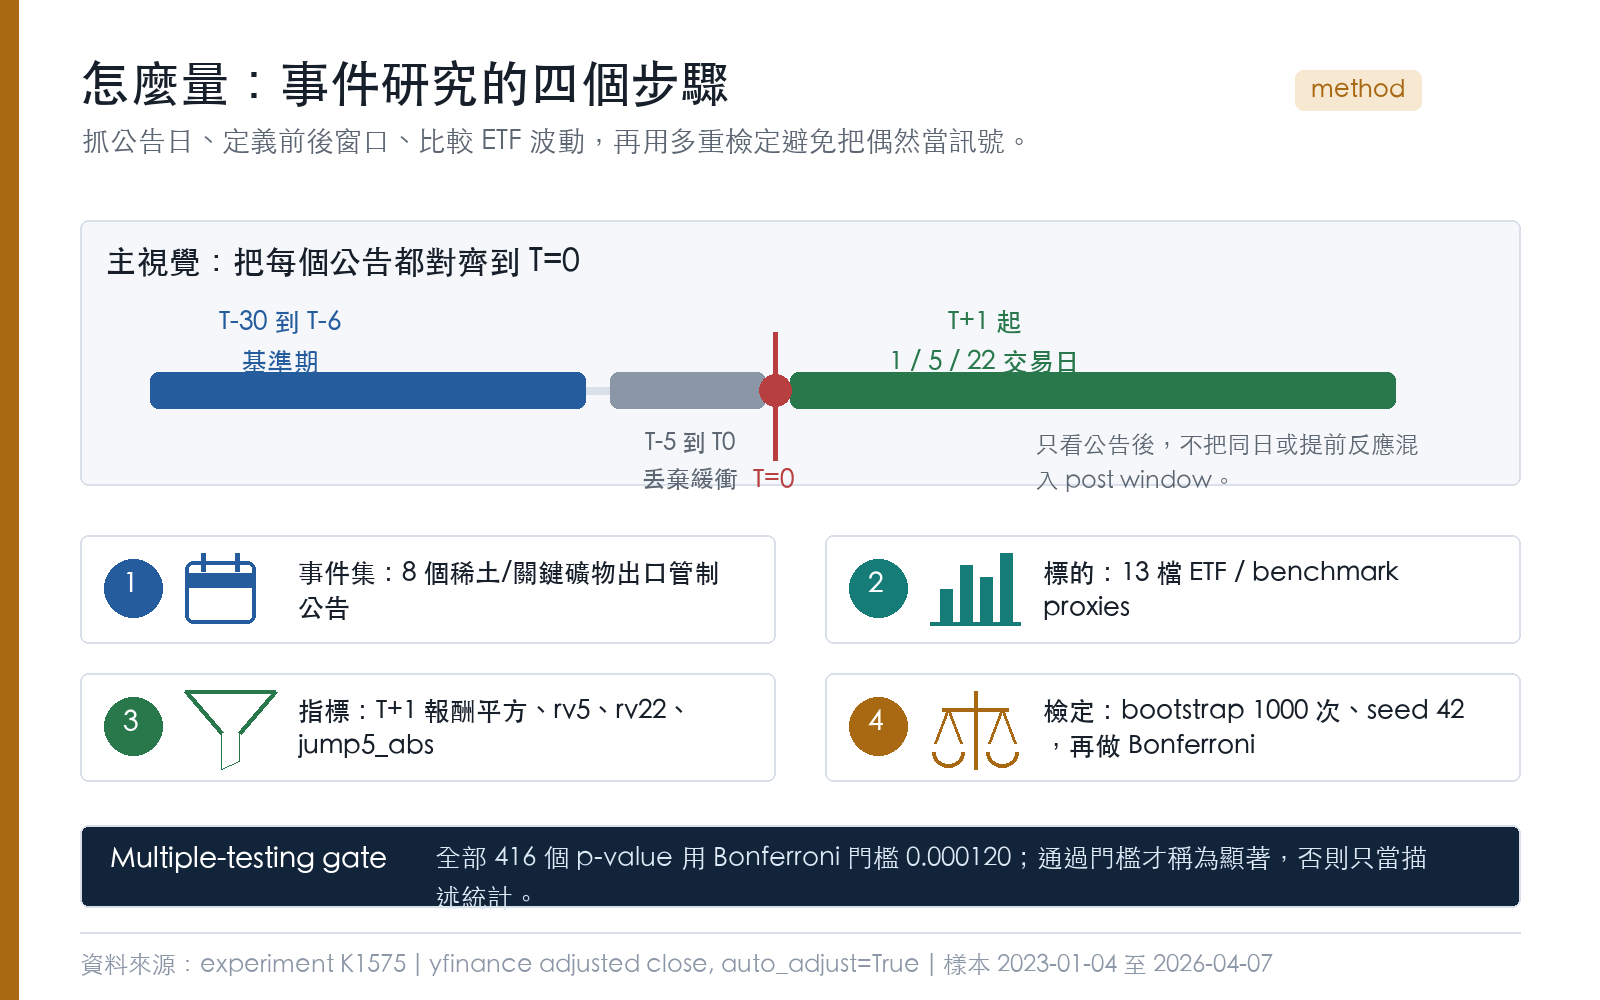Click the blue number 1 circle
The image size is (1600, 1000).
coord(133,588)
